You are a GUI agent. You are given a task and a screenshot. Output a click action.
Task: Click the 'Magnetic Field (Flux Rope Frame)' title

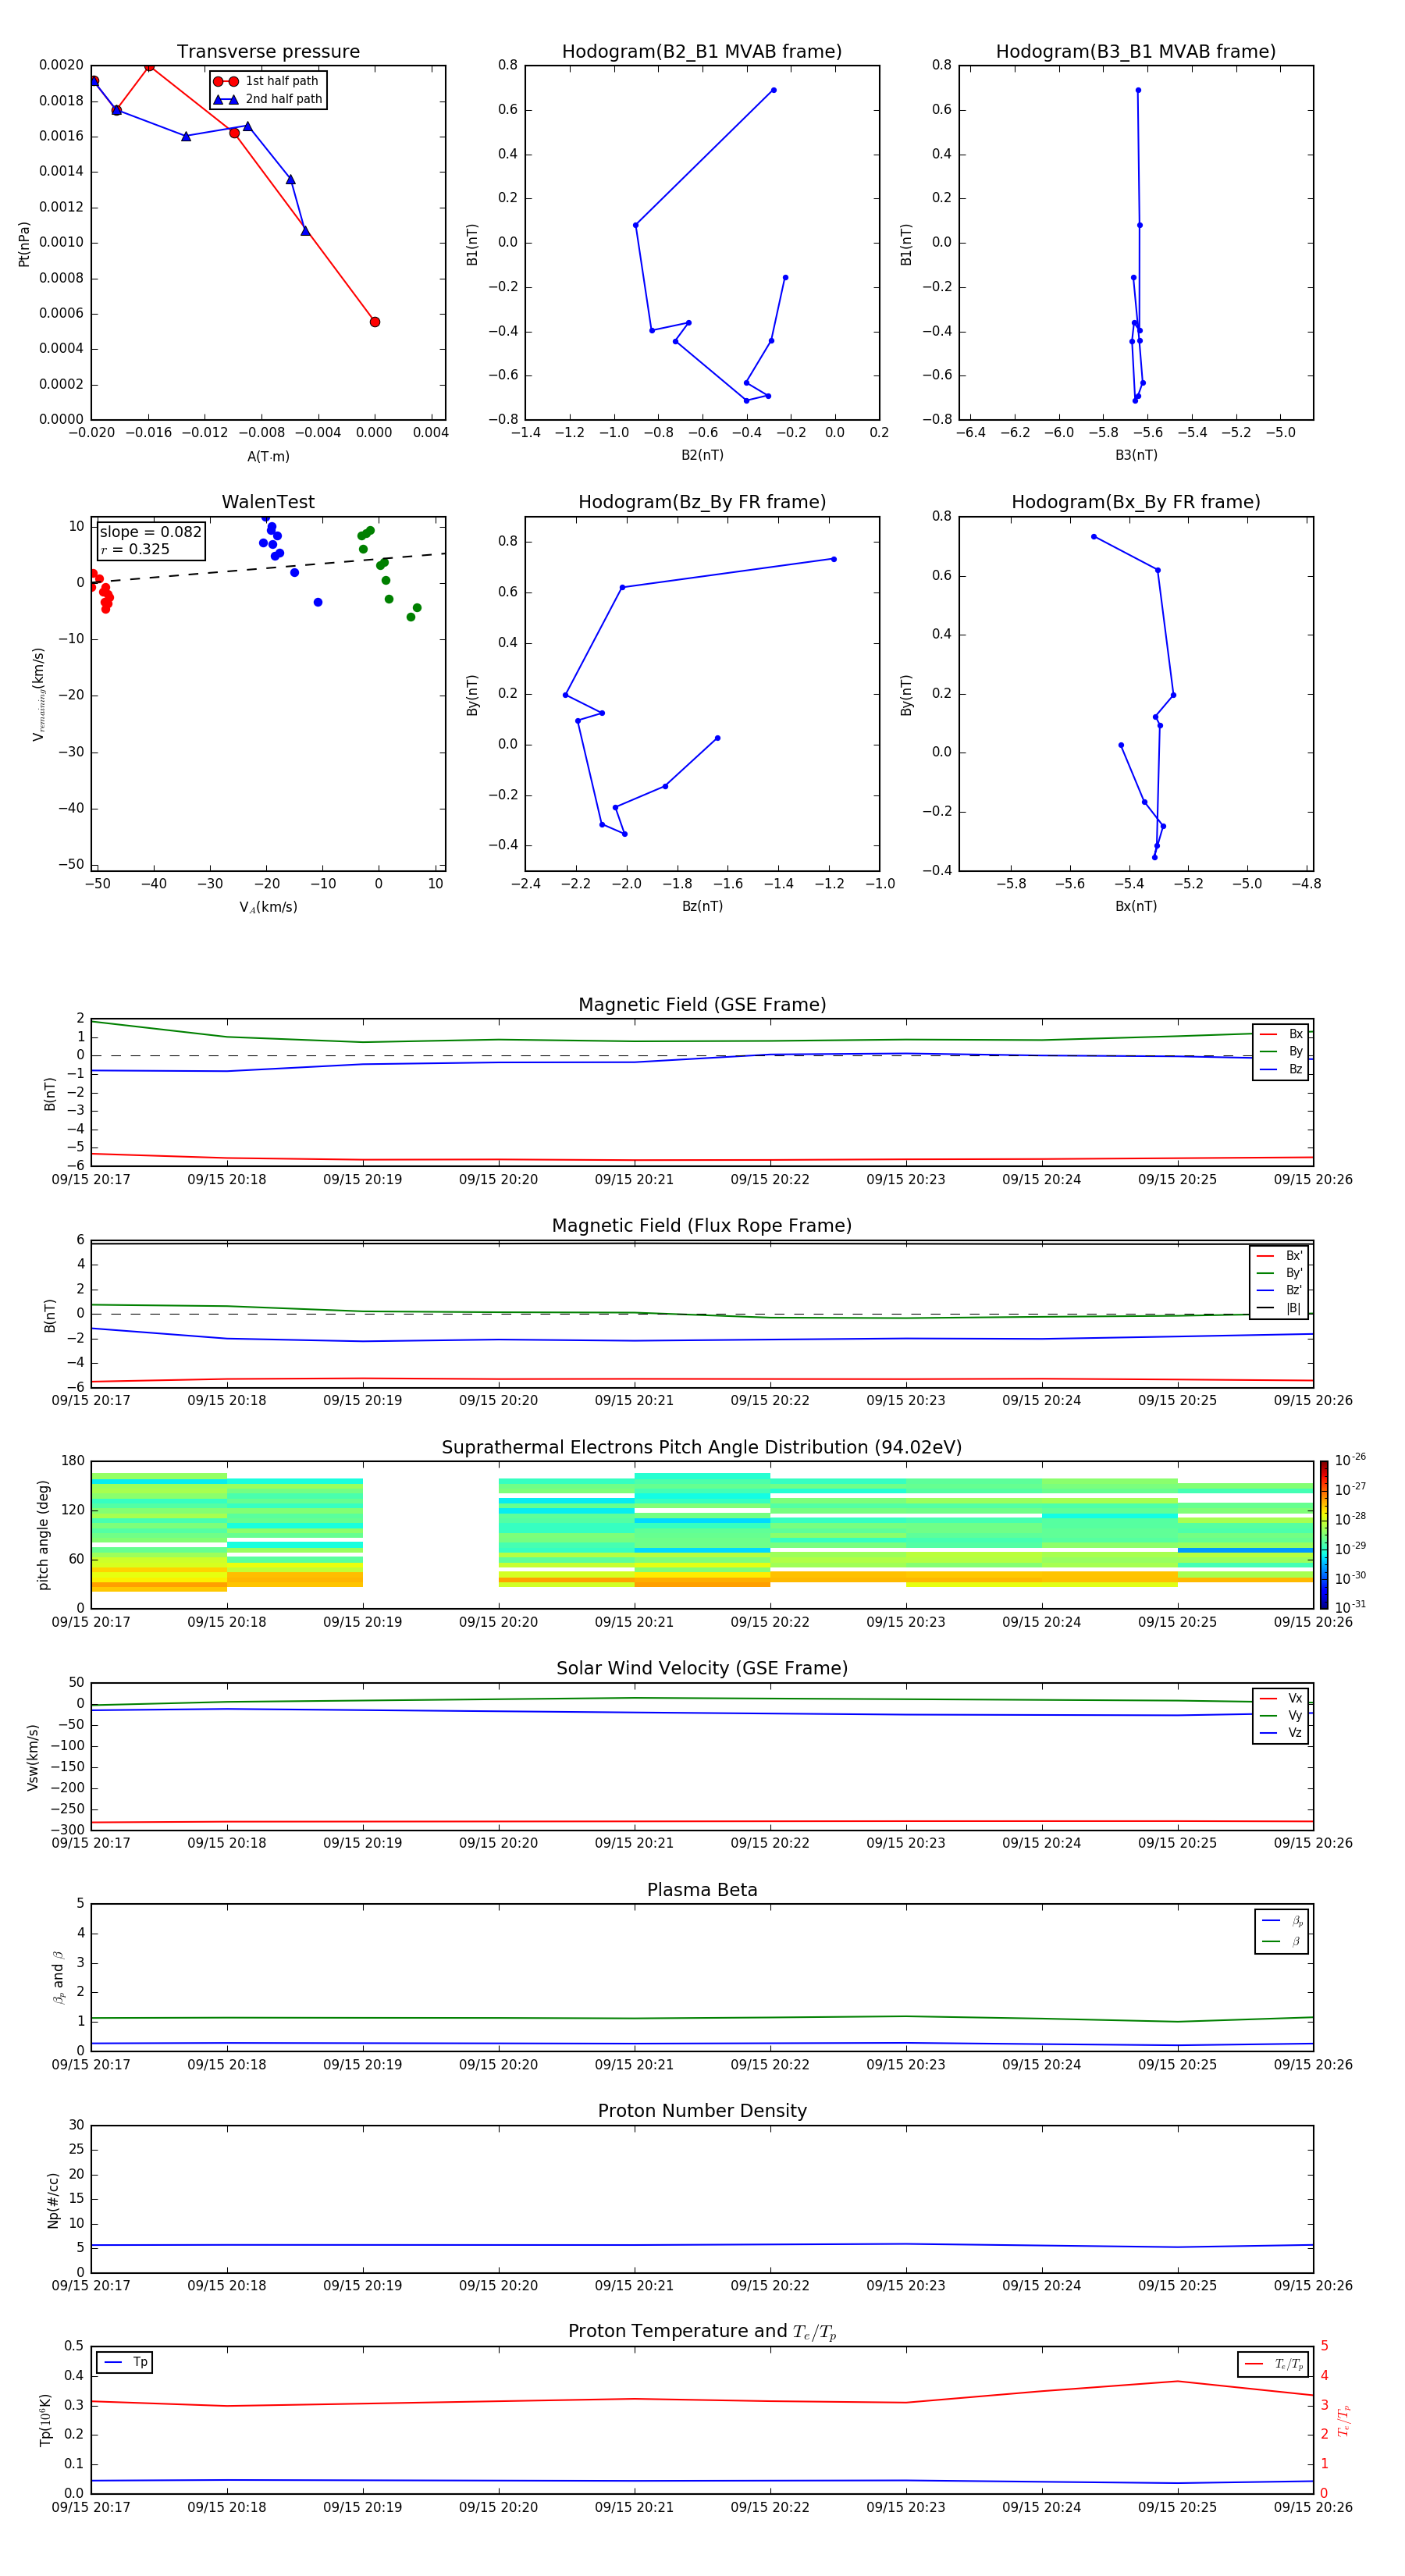(702, 1226)
